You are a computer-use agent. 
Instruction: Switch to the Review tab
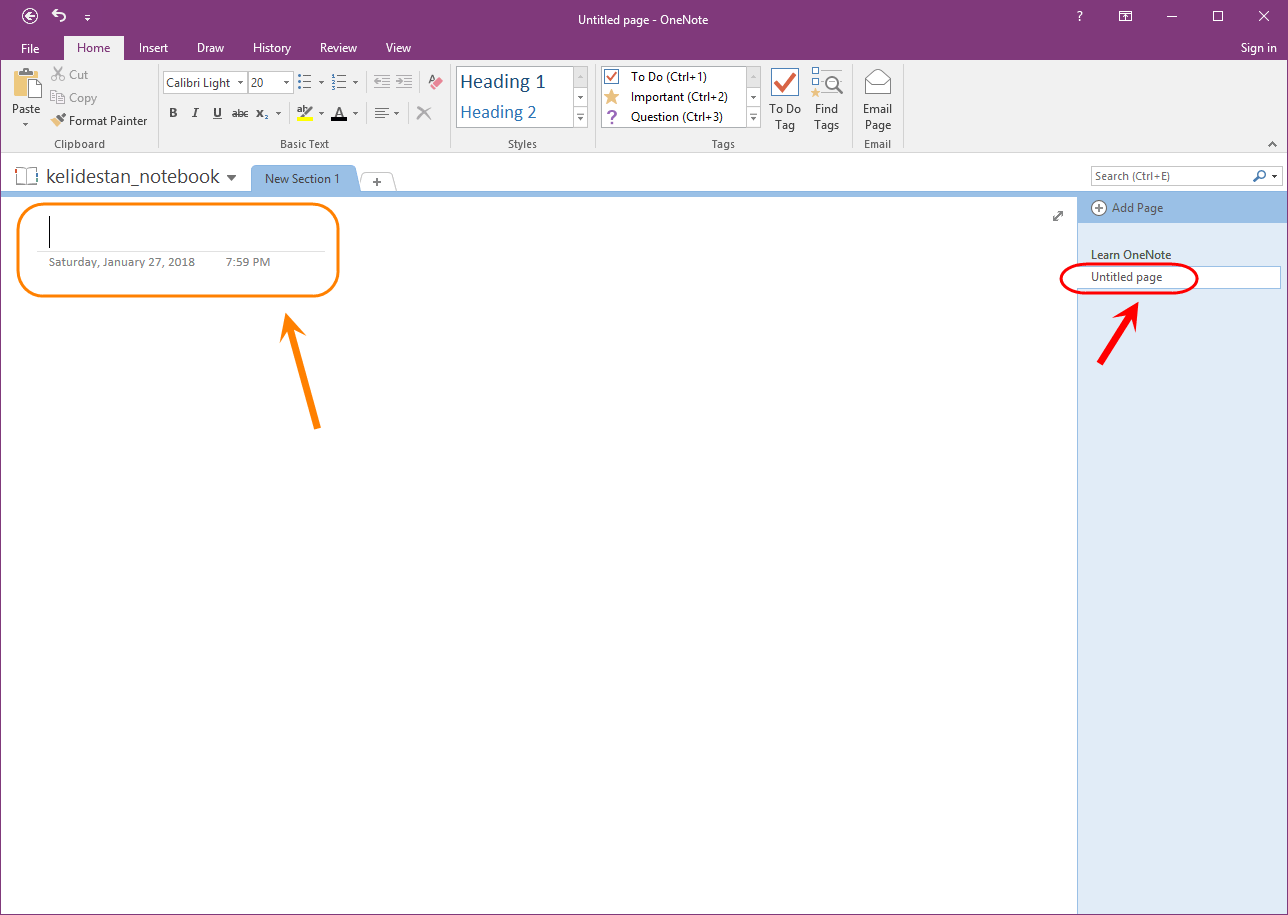point(338,48)
